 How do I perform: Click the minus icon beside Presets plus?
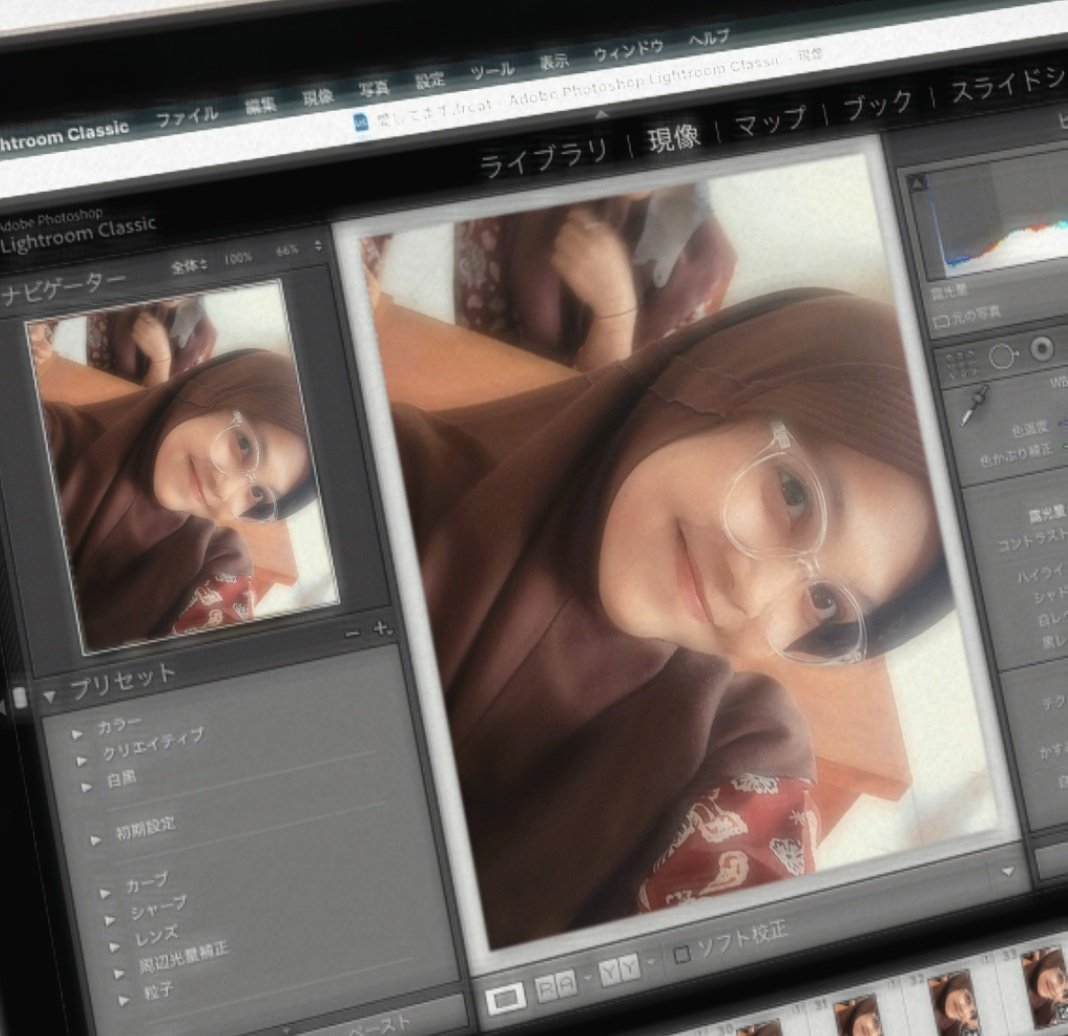point(352,633)
